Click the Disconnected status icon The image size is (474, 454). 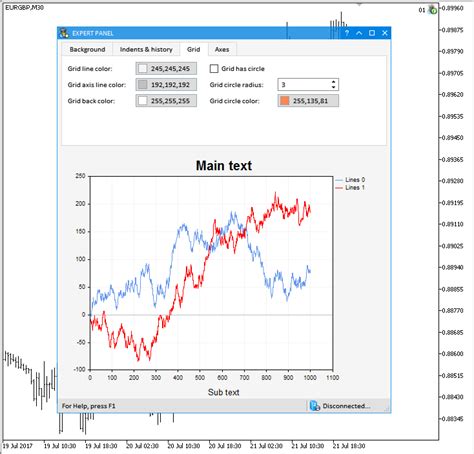pos(315,406)
